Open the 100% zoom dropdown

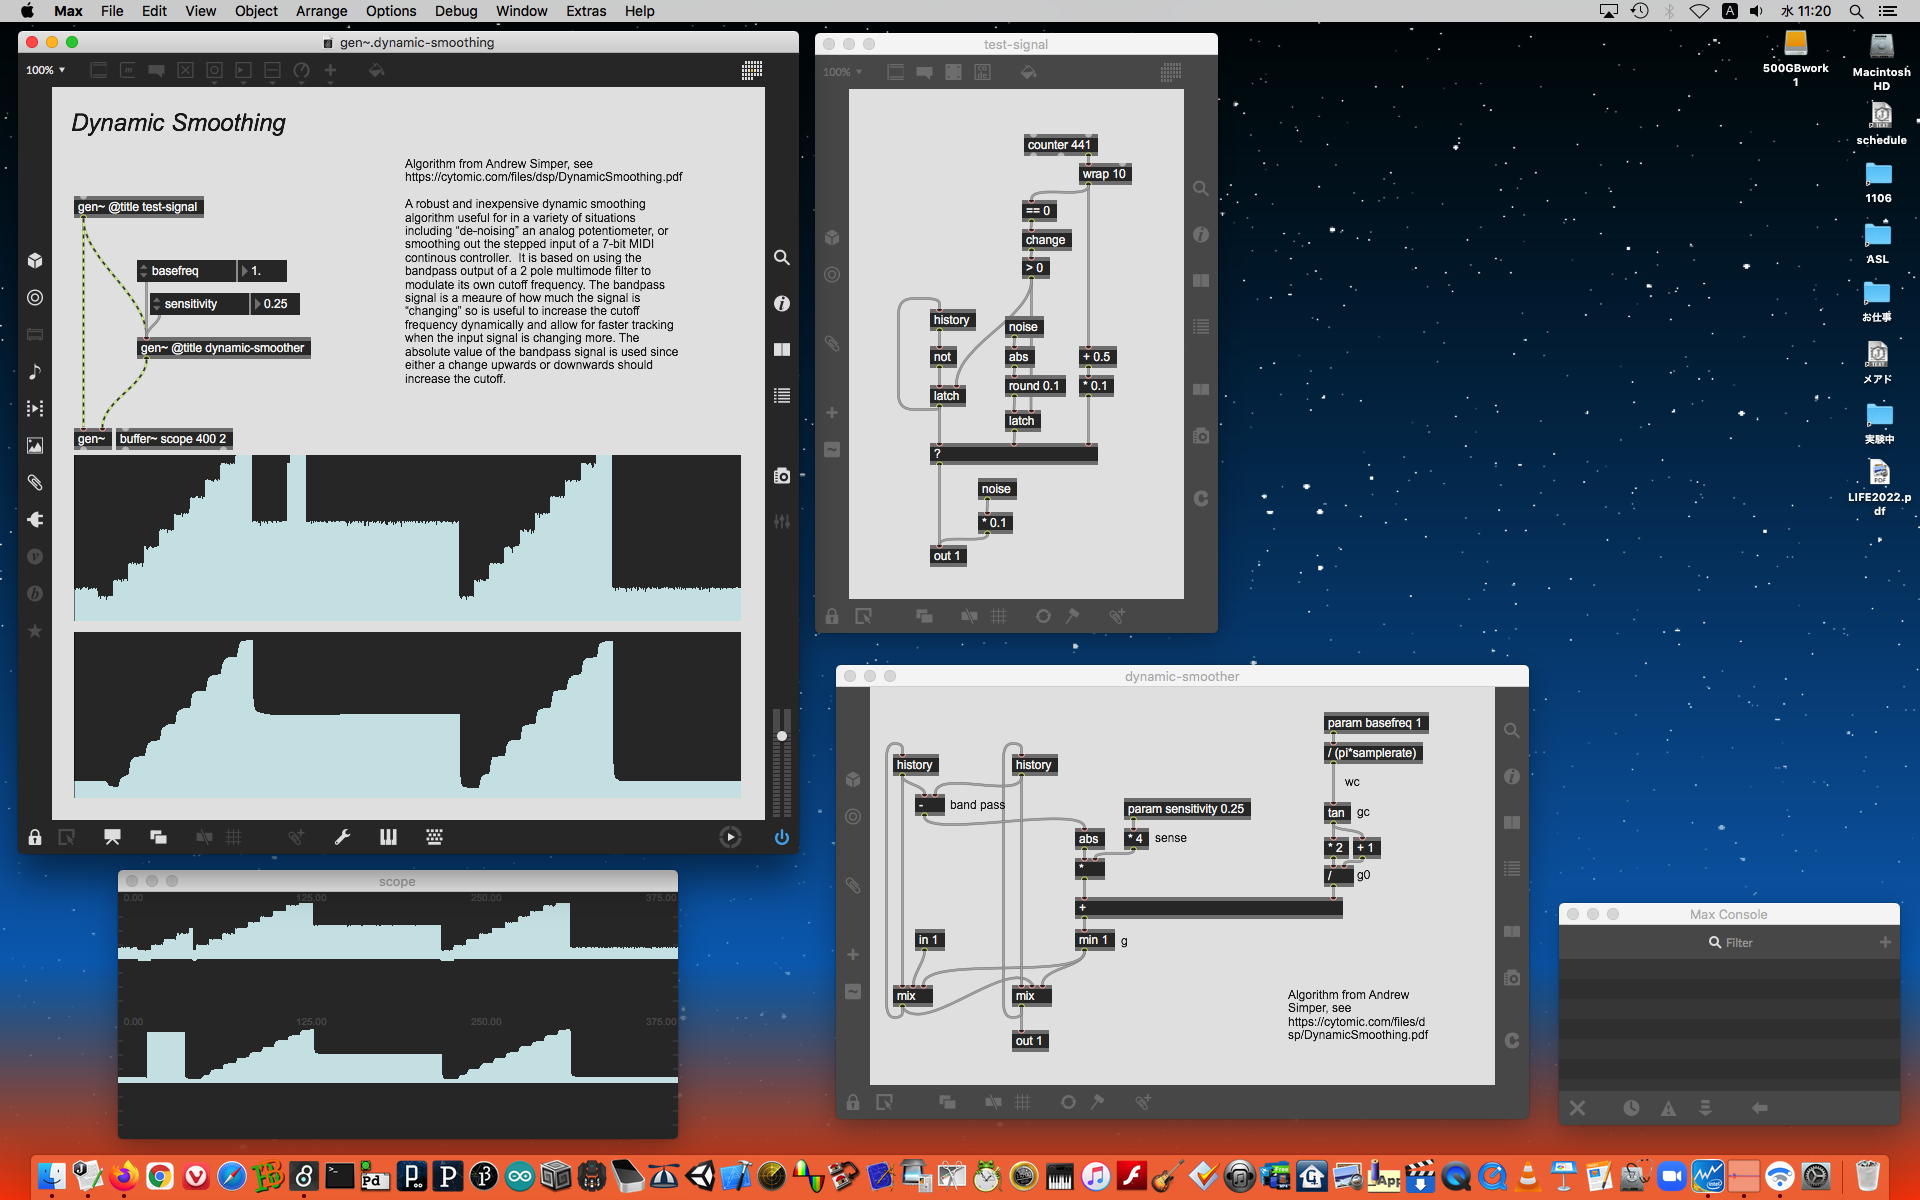46,70
